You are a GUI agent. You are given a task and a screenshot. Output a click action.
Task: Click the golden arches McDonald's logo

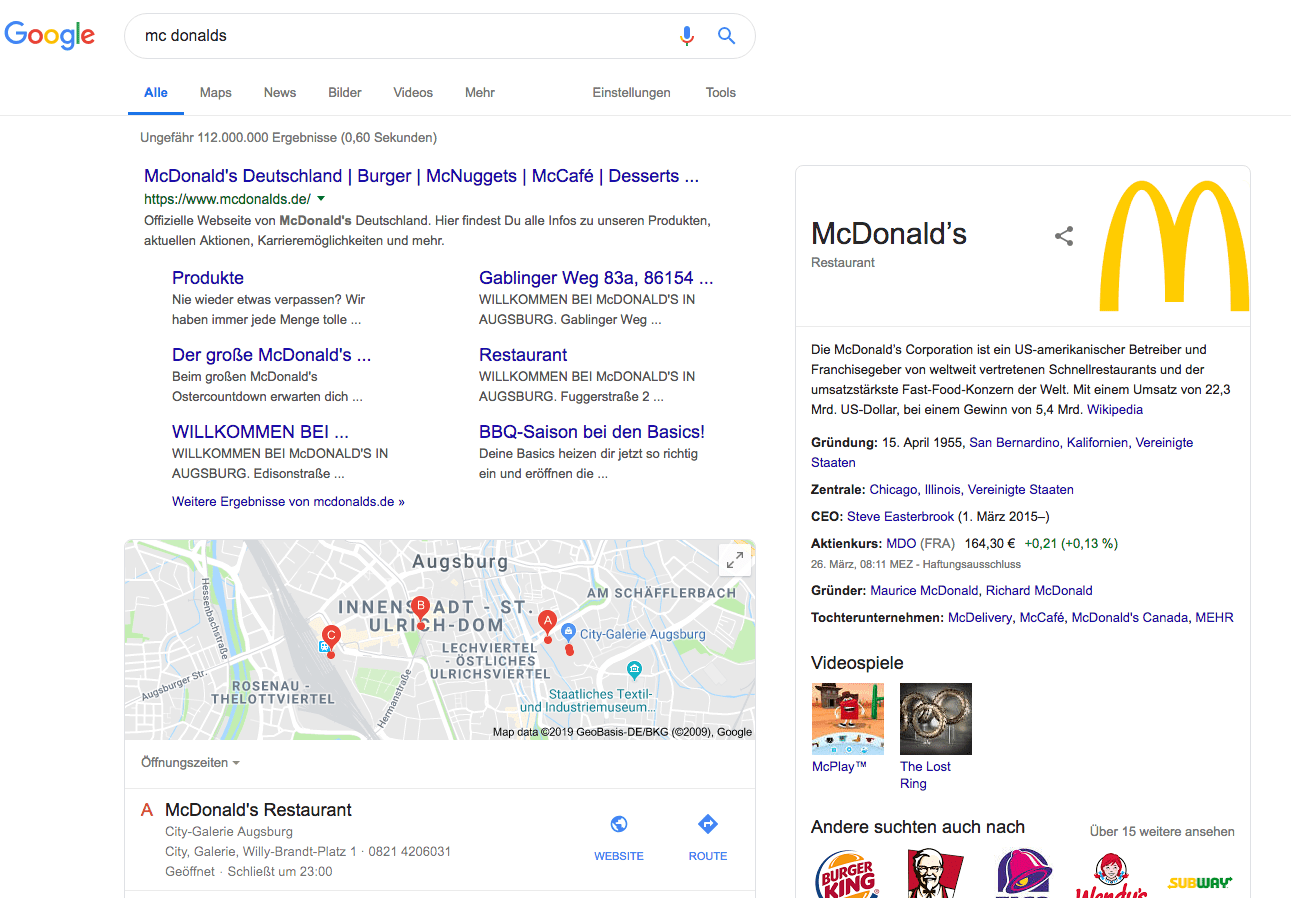[x=1174, y=246]
